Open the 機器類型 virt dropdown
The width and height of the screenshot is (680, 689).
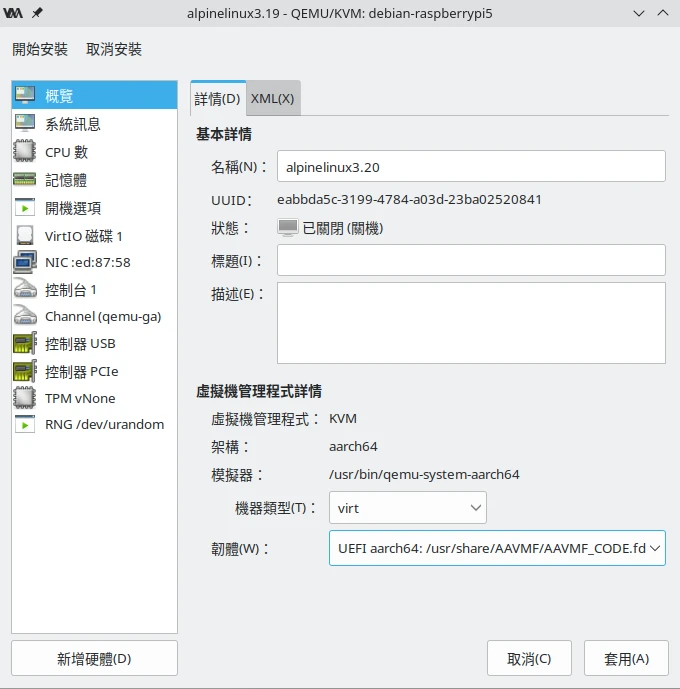(x=408, y=508)
